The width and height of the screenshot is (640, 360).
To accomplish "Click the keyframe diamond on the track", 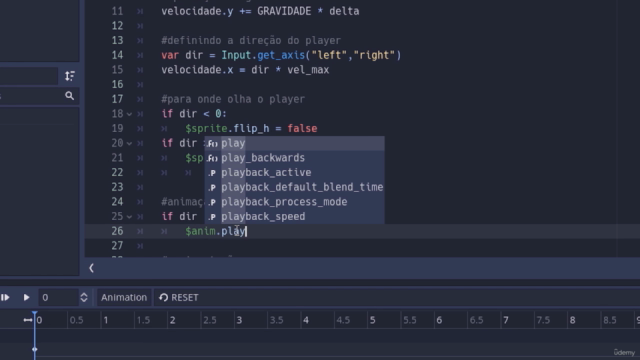I will coord(35,349).
